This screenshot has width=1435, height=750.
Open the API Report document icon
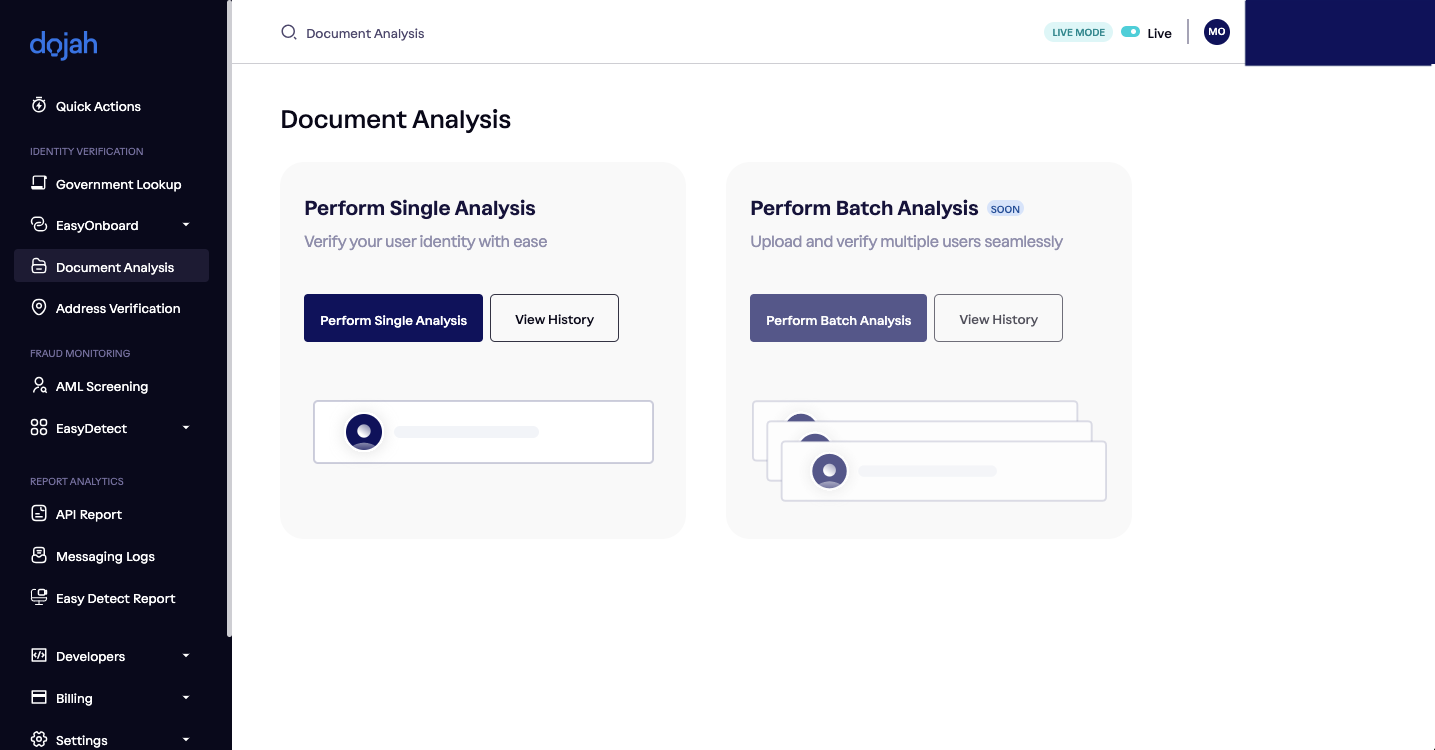point(39,513)
